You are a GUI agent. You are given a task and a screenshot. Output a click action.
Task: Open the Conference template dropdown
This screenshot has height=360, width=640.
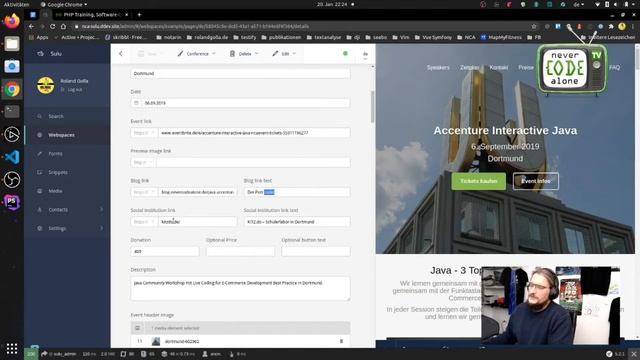(197, 53)
